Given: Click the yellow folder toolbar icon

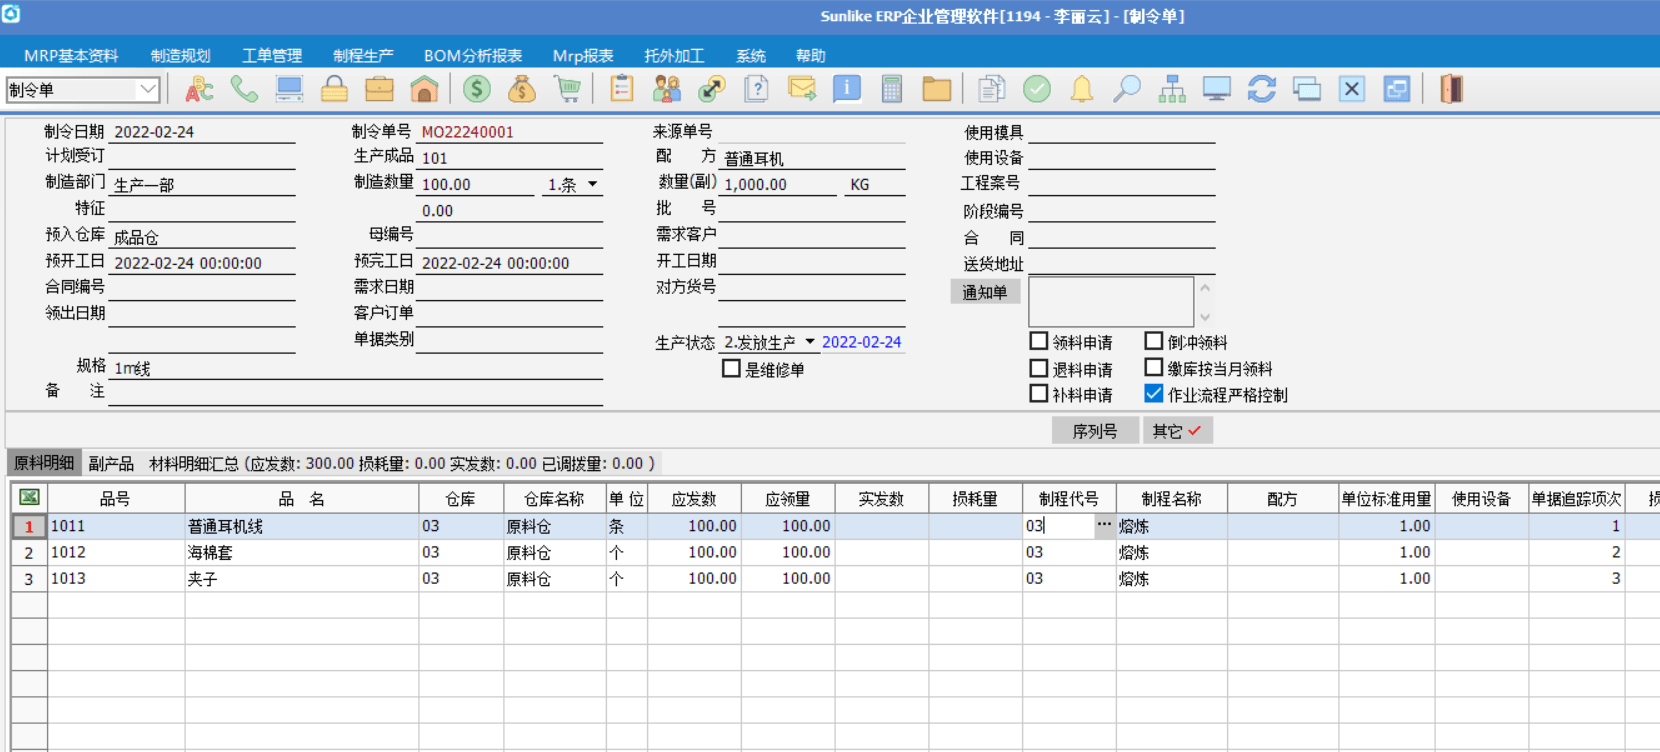Looking at the screenshot, I should point(936,89).
